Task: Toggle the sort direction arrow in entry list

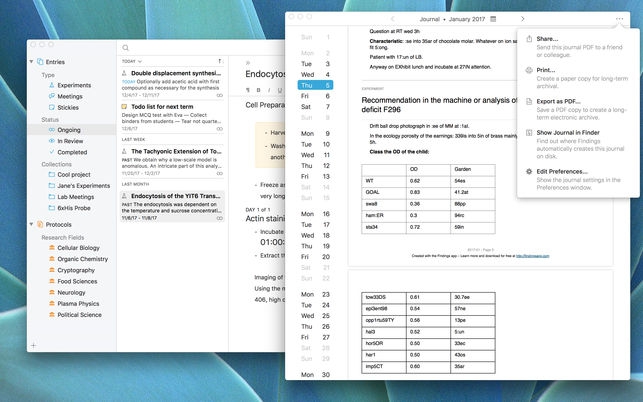Action: pyautogui.click(x=220, y=61)
